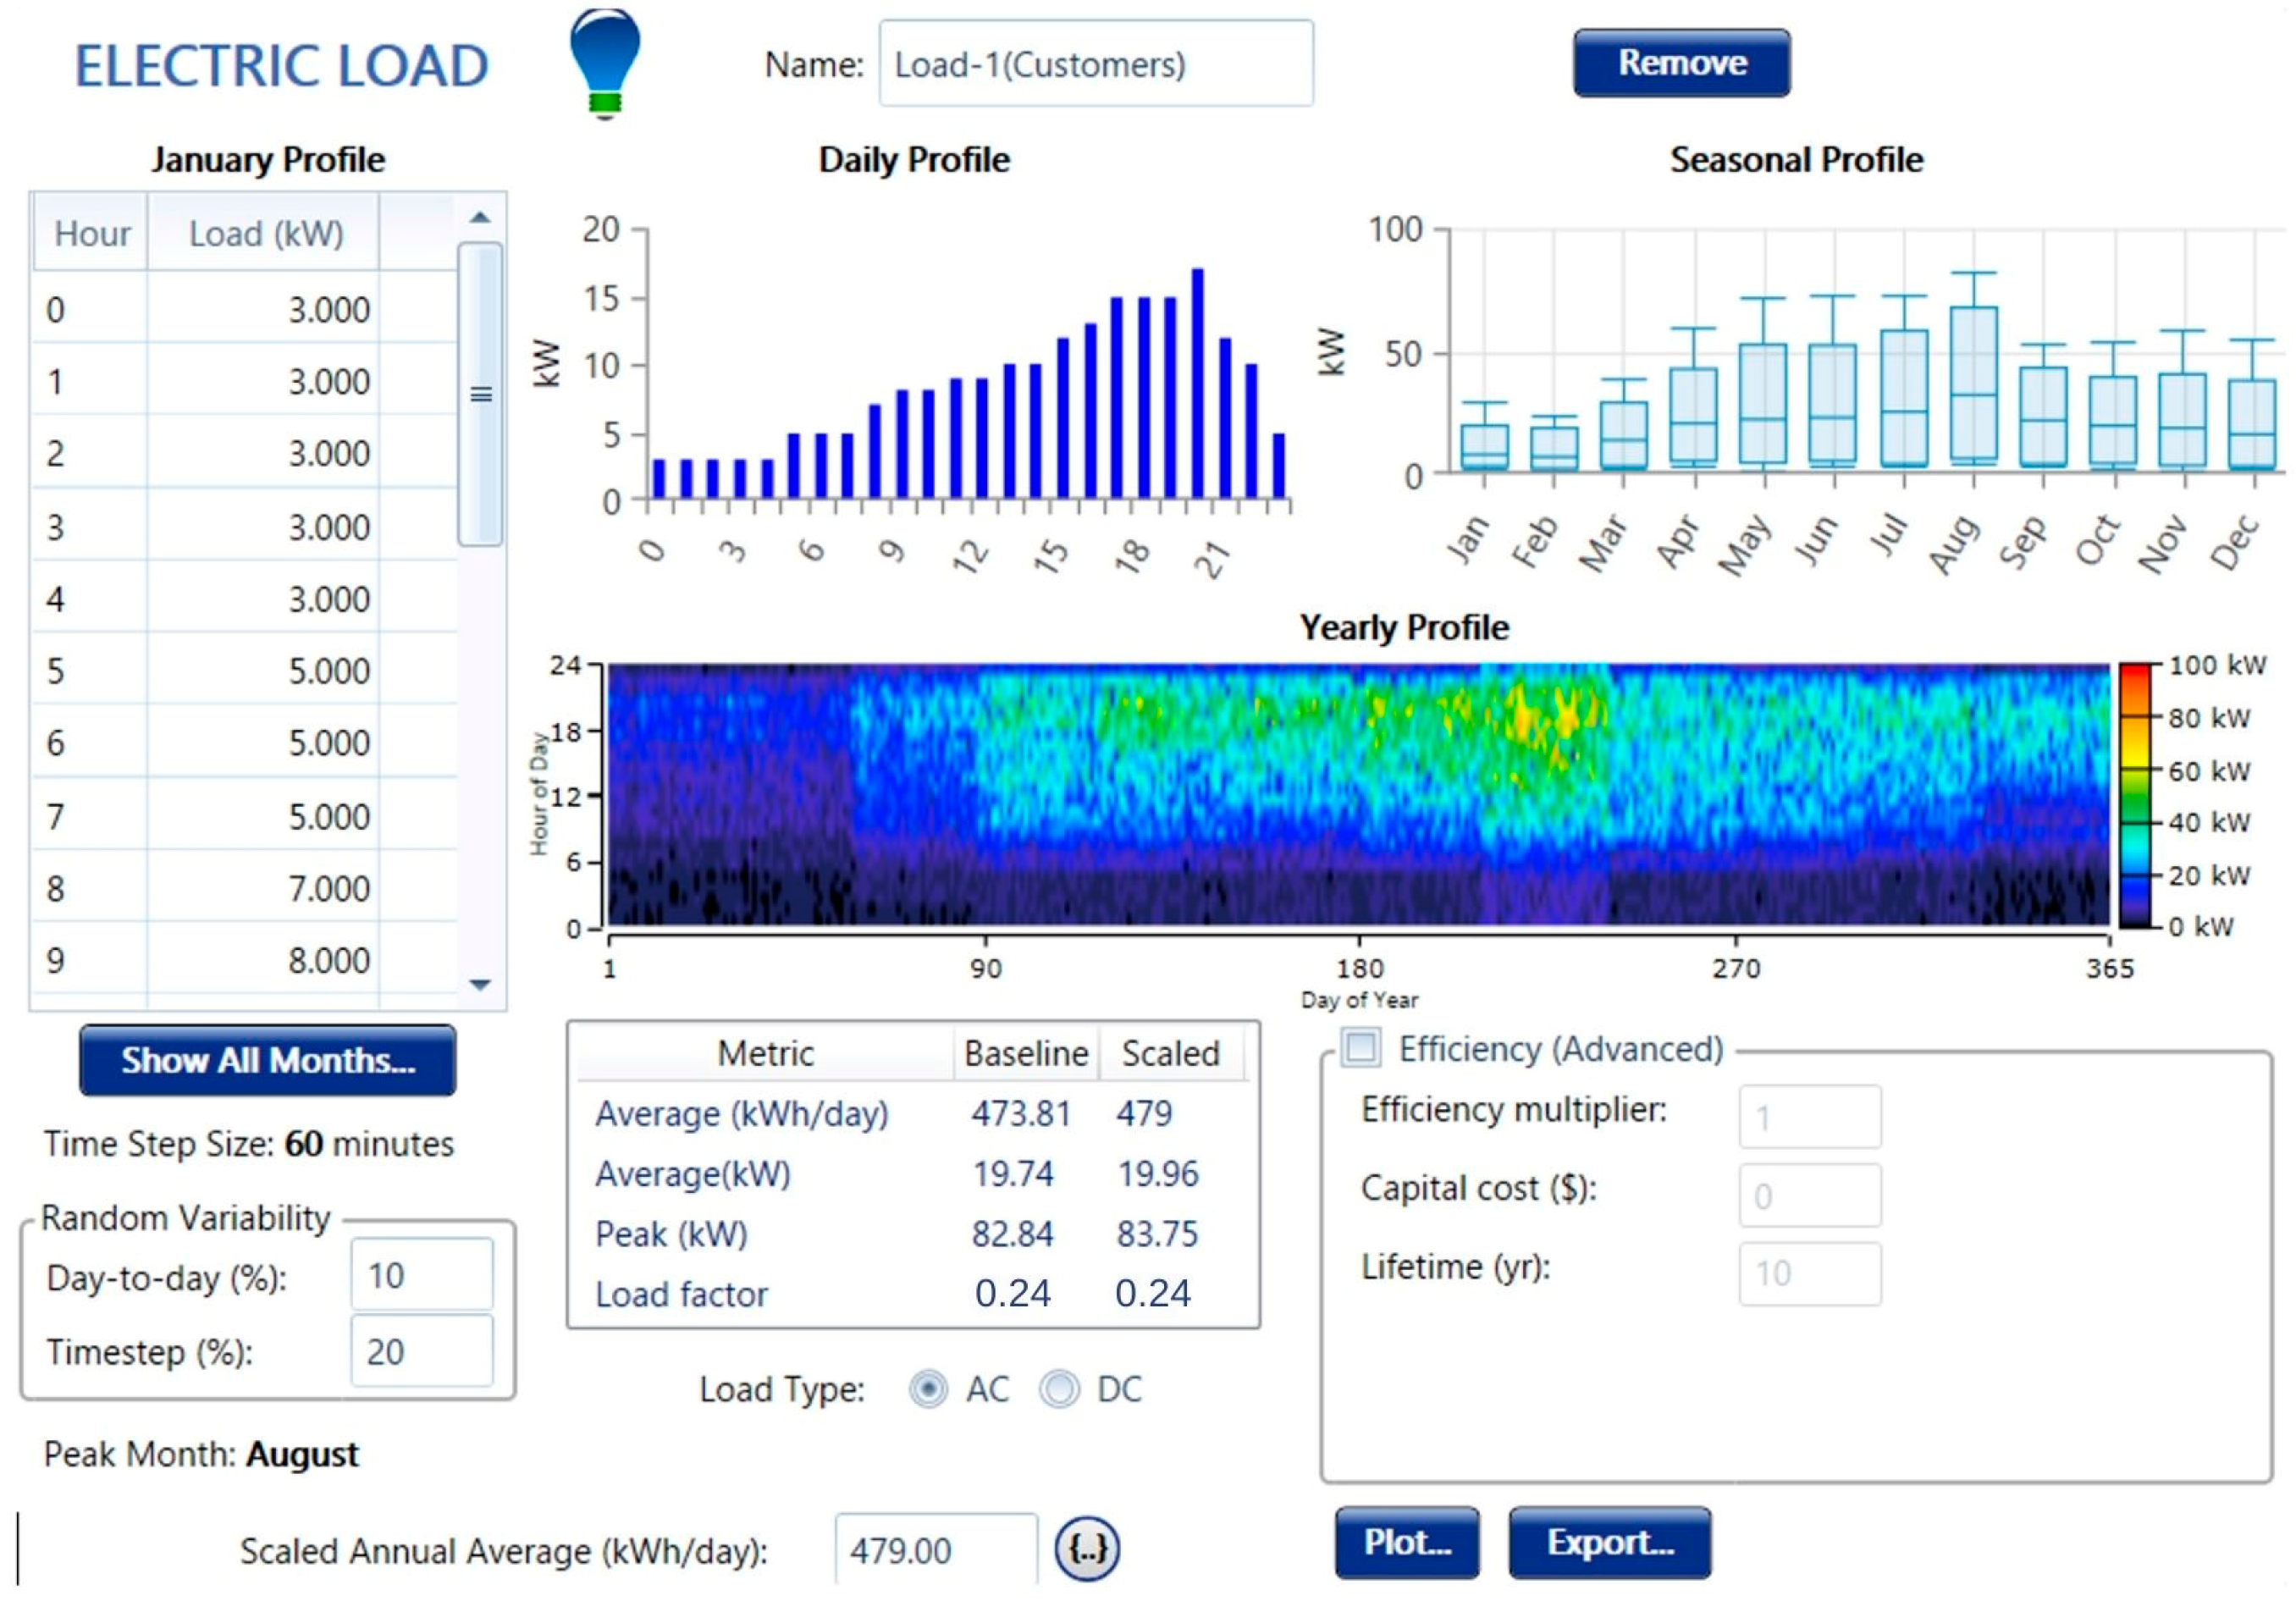Click the Export button
Viewport: 2296px width, 1612px height.
[x=1609, y=1543]
